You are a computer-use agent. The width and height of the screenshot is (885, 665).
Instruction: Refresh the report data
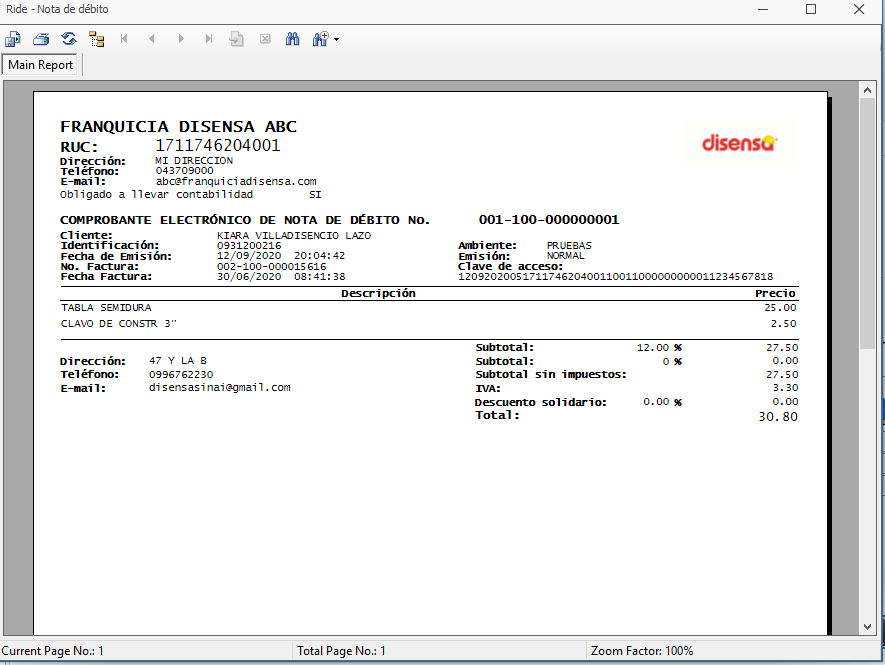(69, 39)
